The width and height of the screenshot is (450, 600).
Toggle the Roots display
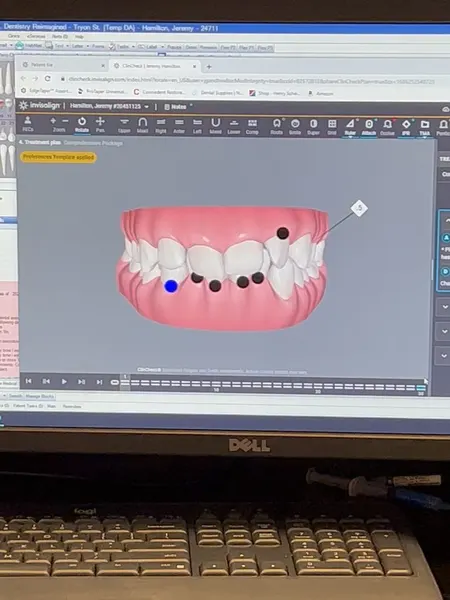pos(277,127)
